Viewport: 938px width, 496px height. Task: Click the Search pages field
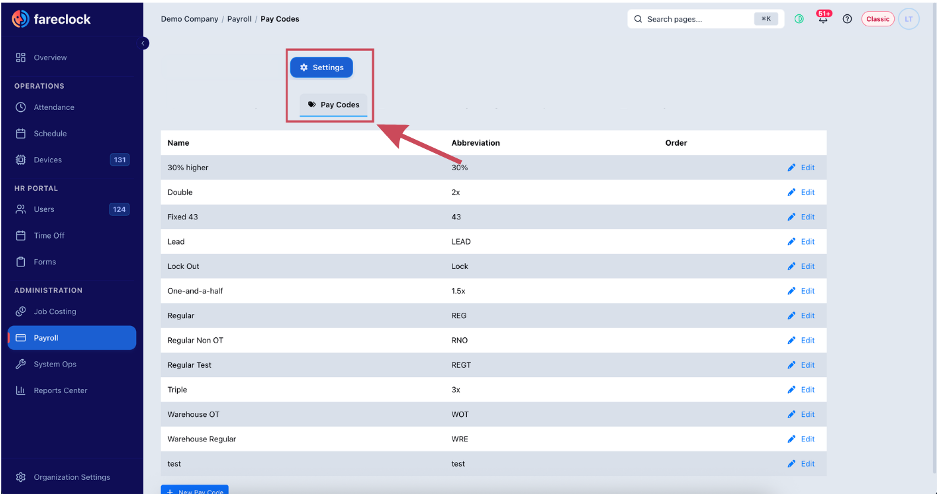705,19
